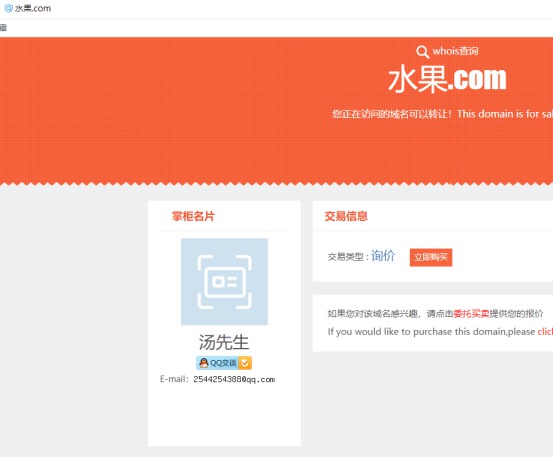This screenshot has height=458, width=553.
Task: Open the whois查询 link
Action: [455, 51]
